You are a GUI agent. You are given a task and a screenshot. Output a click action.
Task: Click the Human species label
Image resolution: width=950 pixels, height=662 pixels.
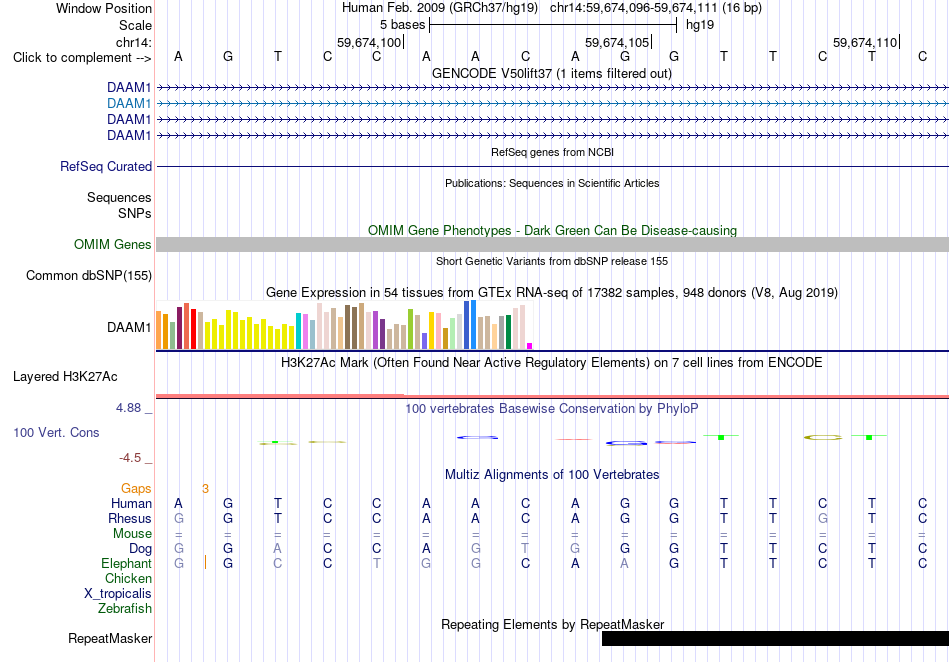coord(131,504)
